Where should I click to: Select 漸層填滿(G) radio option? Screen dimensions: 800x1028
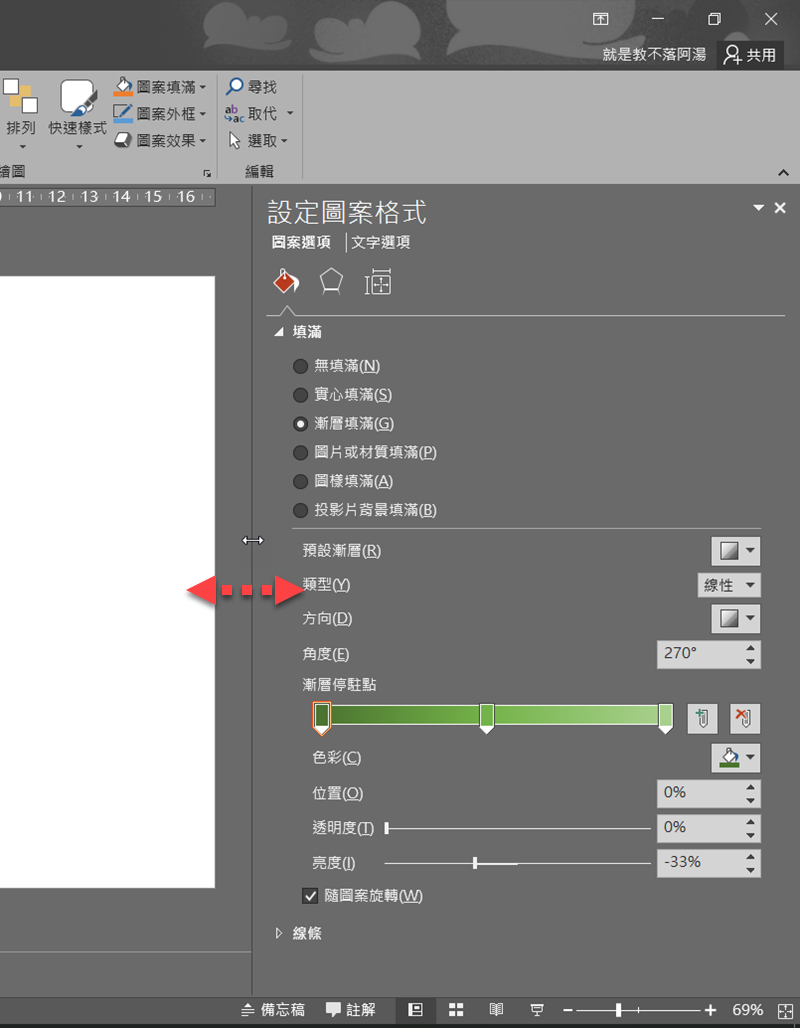[344, 424]
